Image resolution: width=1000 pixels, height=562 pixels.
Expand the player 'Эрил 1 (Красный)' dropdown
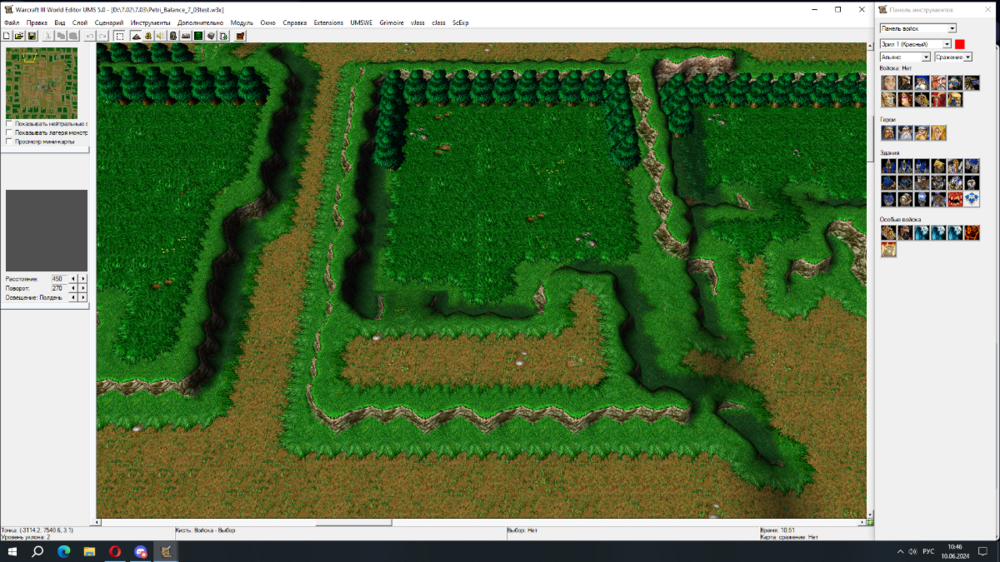915,44
